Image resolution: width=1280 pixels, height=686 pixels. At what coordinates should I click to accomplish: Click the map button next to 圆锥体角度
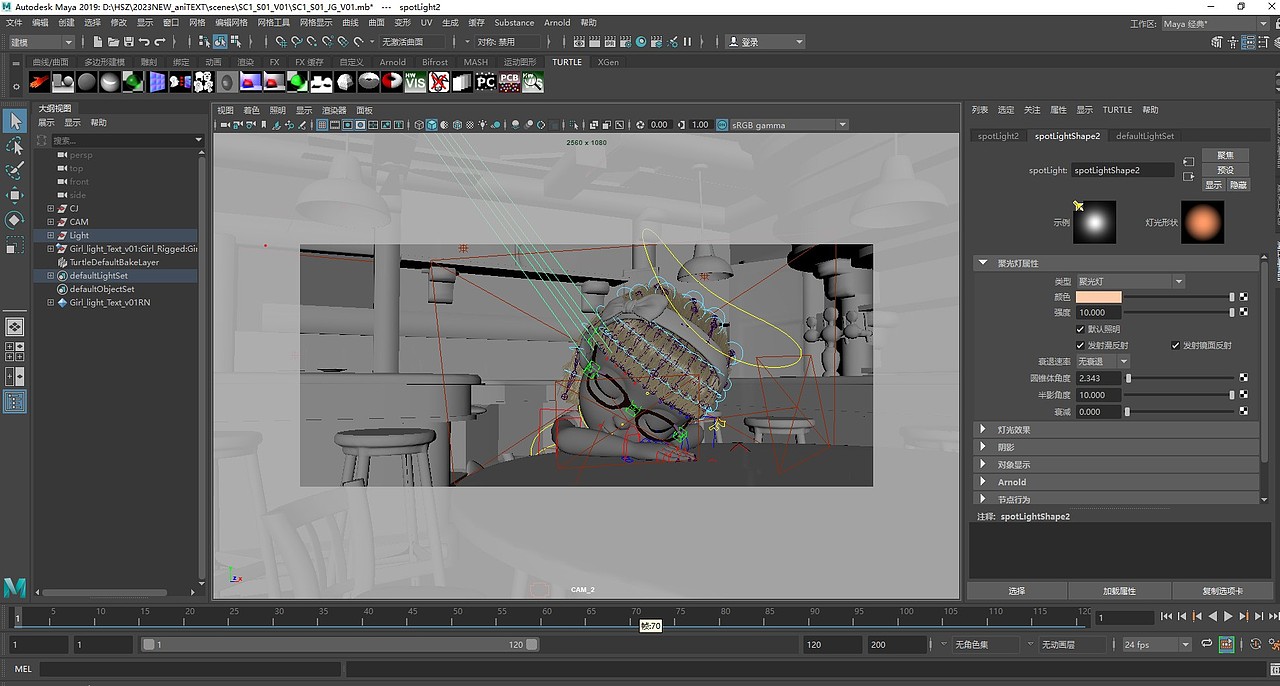click(1244, 378)
